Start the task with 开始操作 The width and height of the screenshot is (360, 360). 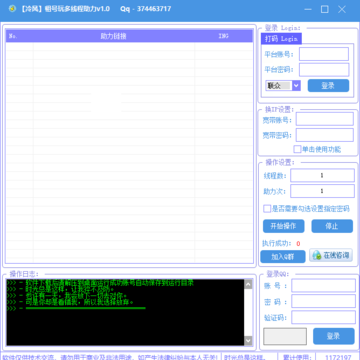click(x=283, y=226)
